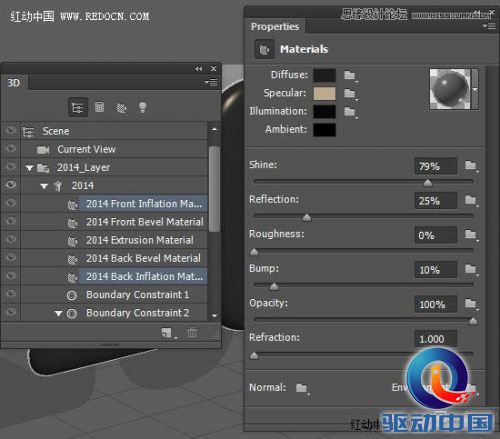Close the 3D panel
Image resolution: width=500 pixels, height=439 pixels.
click(x=214, y=69)
